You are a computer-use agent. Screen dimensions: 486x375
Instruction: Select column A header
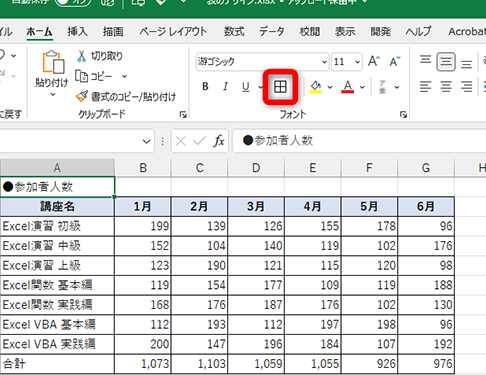[57, 168]
